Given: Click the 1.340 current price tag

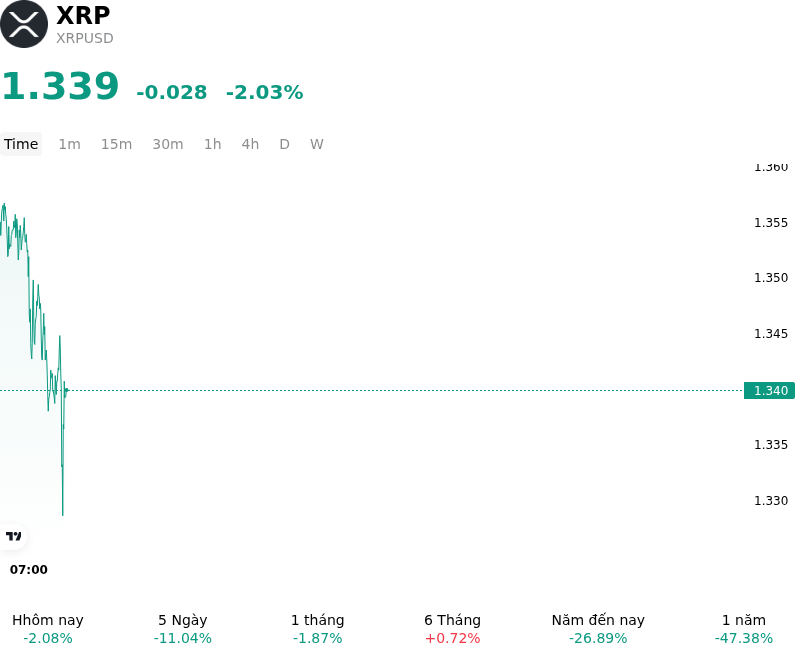Looking at the screenshot, I should (x=769, y=390).
